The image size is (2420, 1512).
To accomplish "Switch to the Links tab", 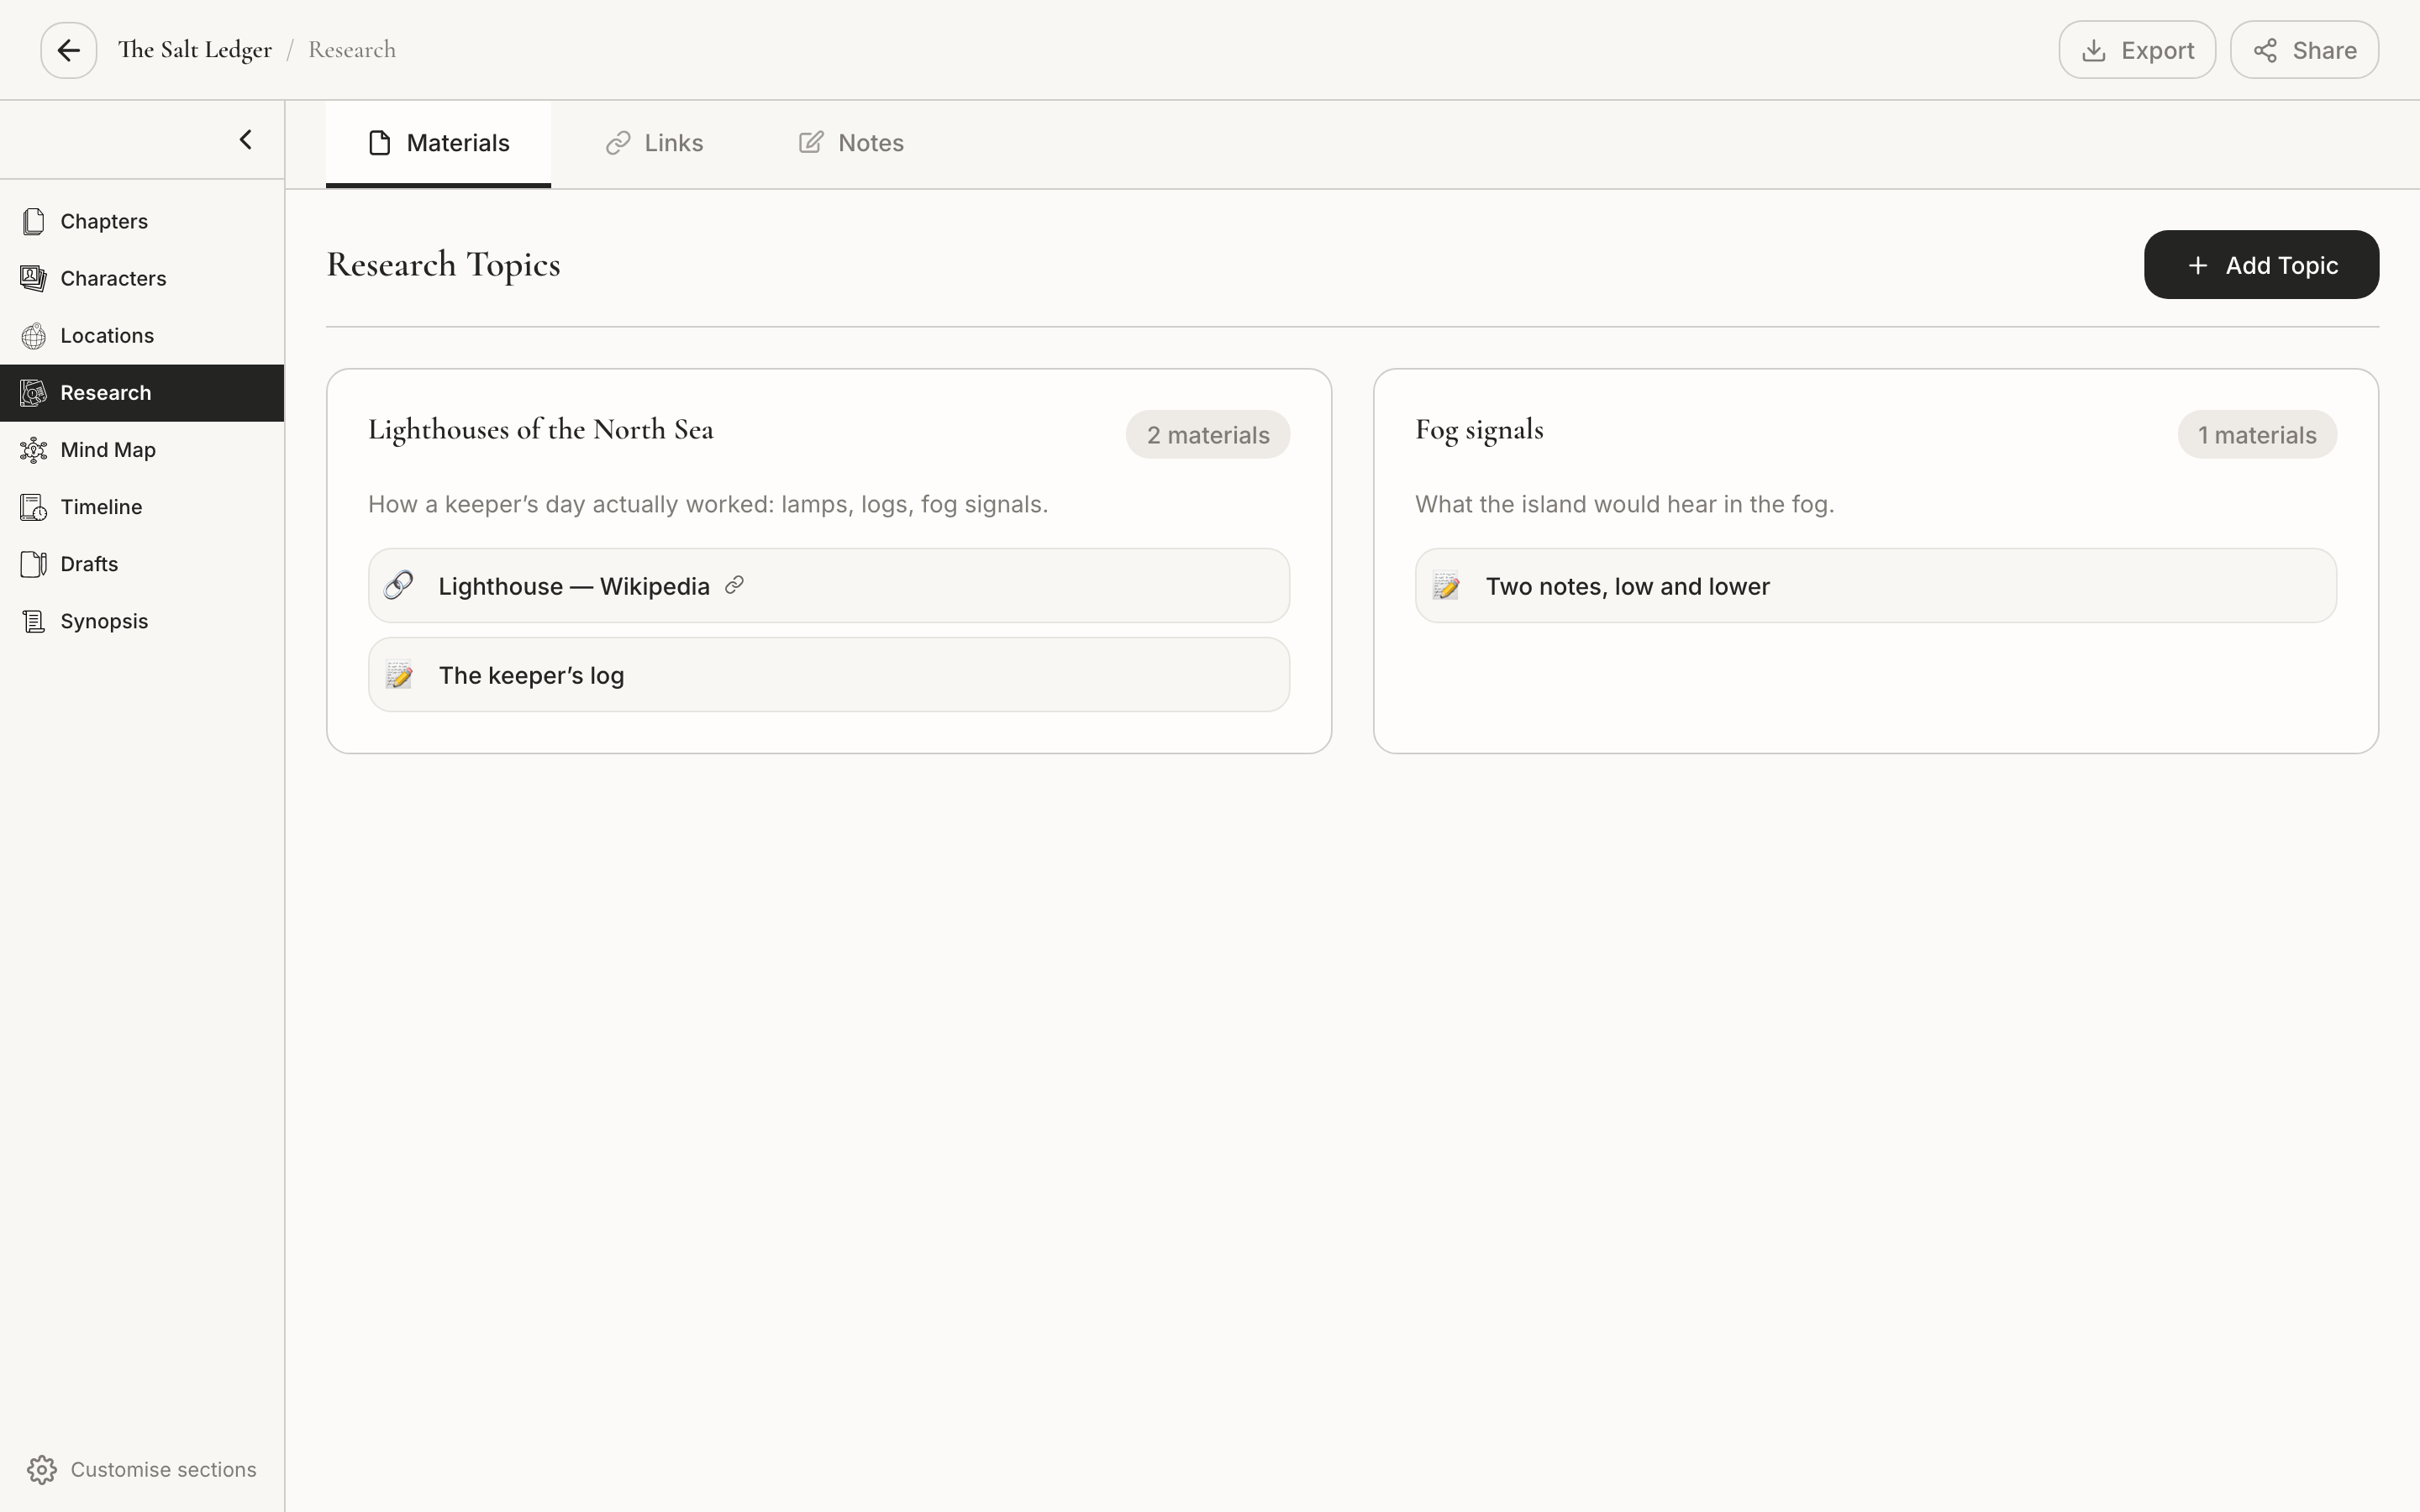I will click(654, 143).
